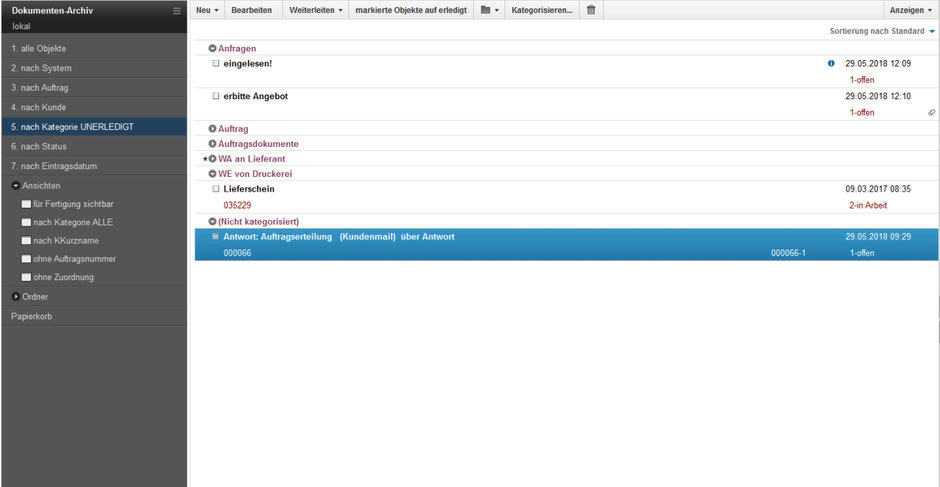This screenshot has width=940, height=487.
Task: Click the star icon before WA an Lieferant
Action: point(205,160)
